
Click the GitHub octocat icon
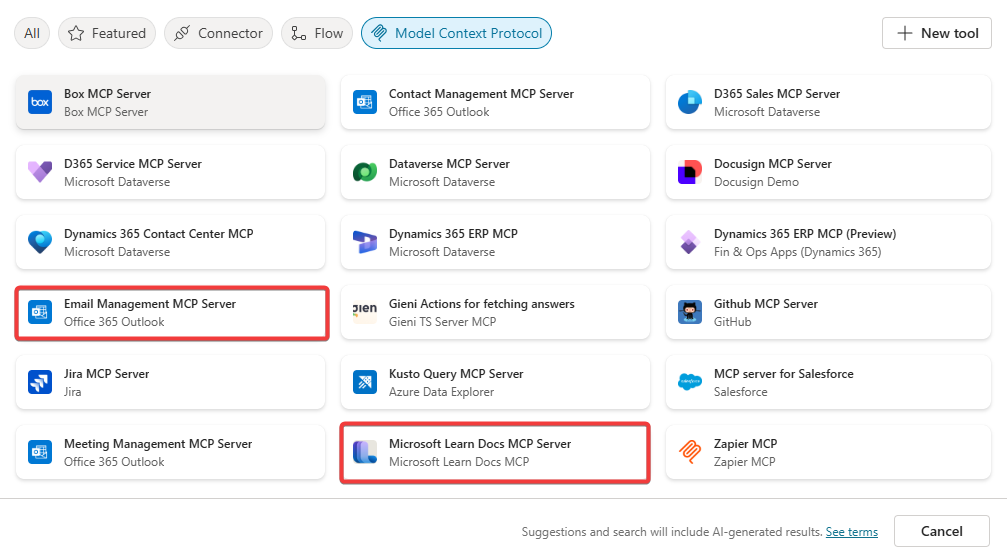690,312
